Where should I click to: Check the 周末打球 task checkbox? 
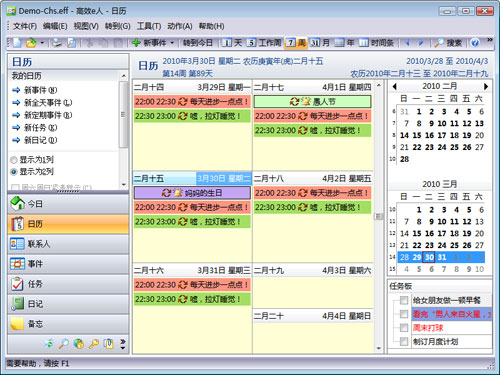(404, 328)
